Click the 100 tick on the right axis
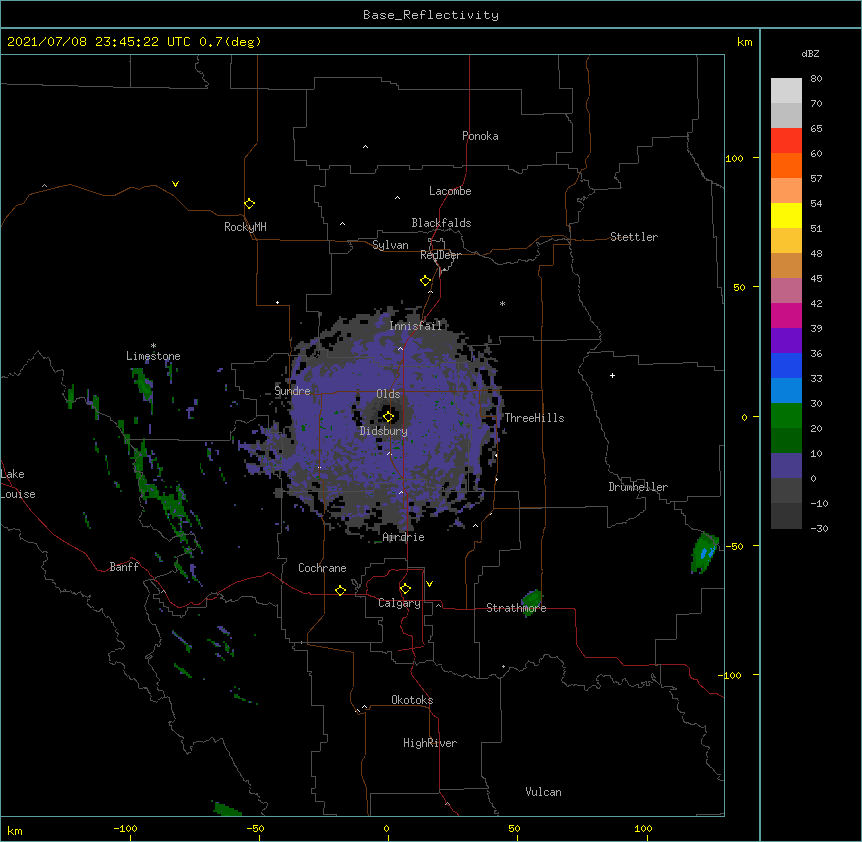The width and height of the screenshot is (862, 842). point(734,158)
